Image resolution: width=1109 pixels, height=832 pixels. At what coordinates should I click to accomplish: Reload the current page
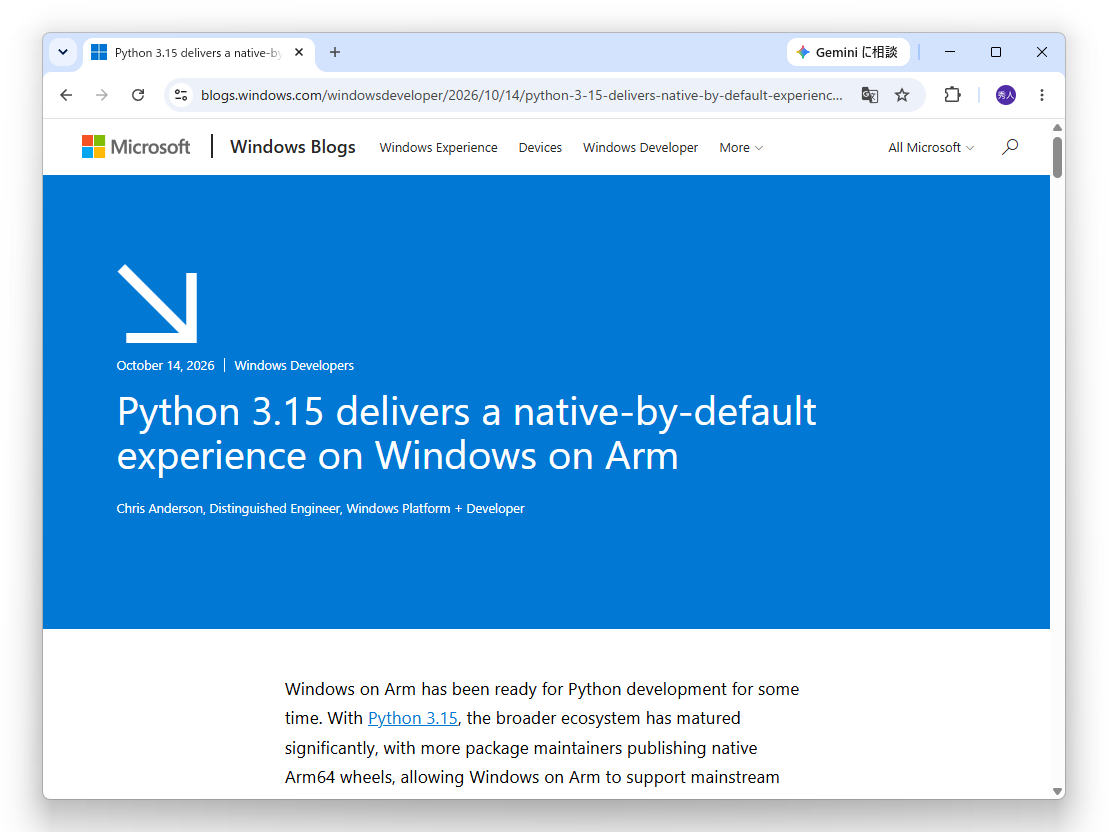(x=138, y=95)
